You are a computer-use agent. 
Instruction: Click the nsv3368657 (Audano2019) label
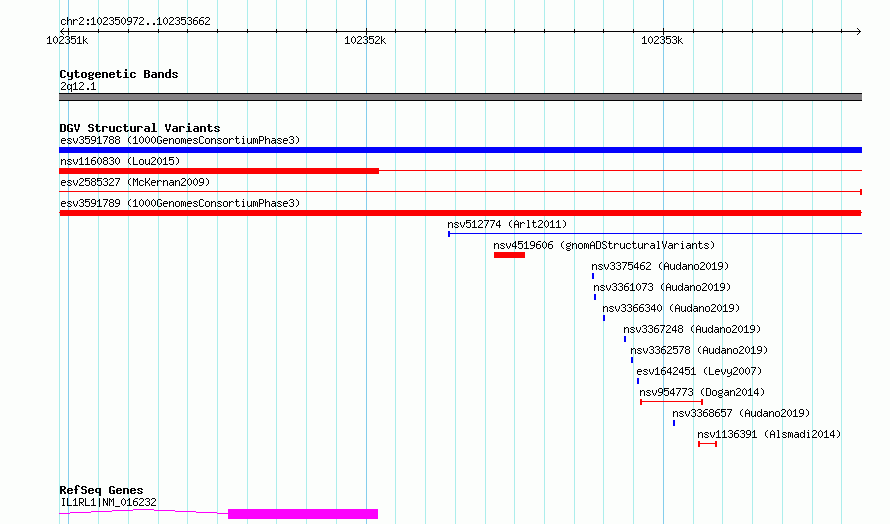pos(741,413)
